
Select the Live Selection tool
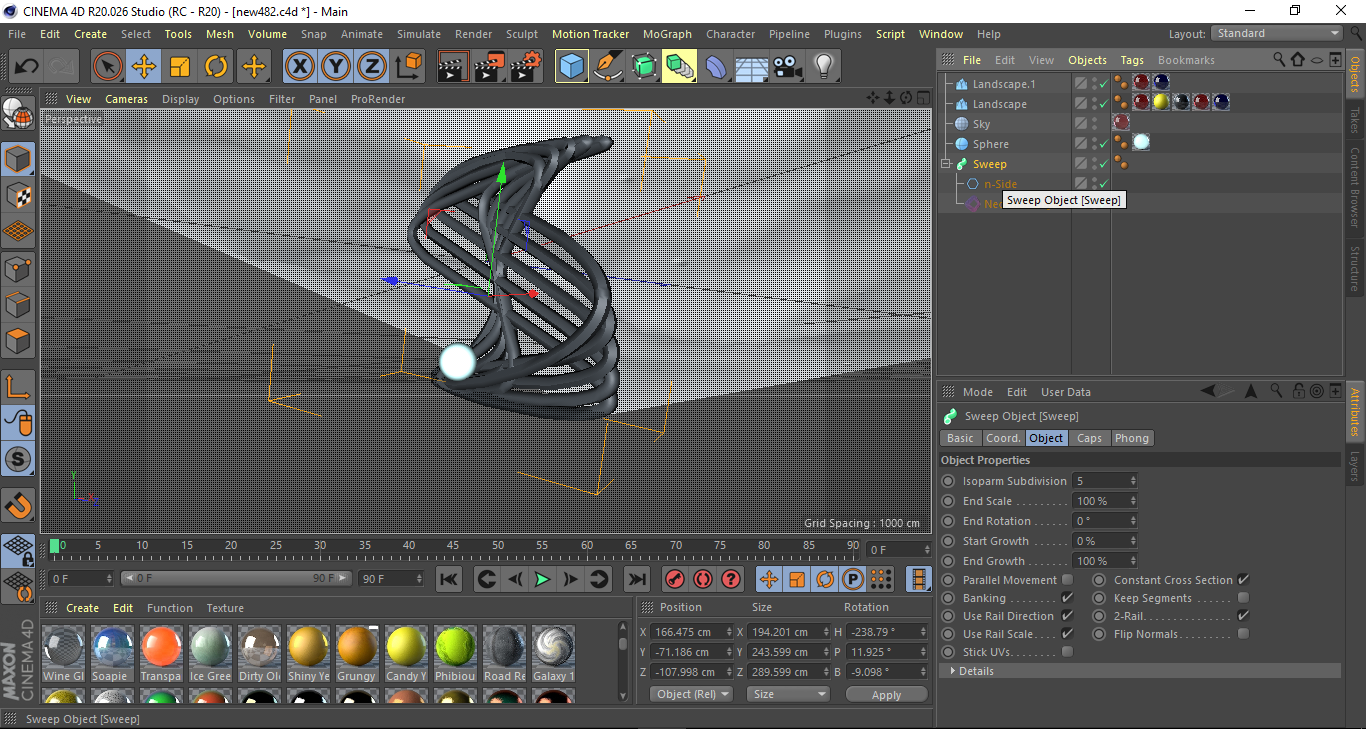click(108, 67)
